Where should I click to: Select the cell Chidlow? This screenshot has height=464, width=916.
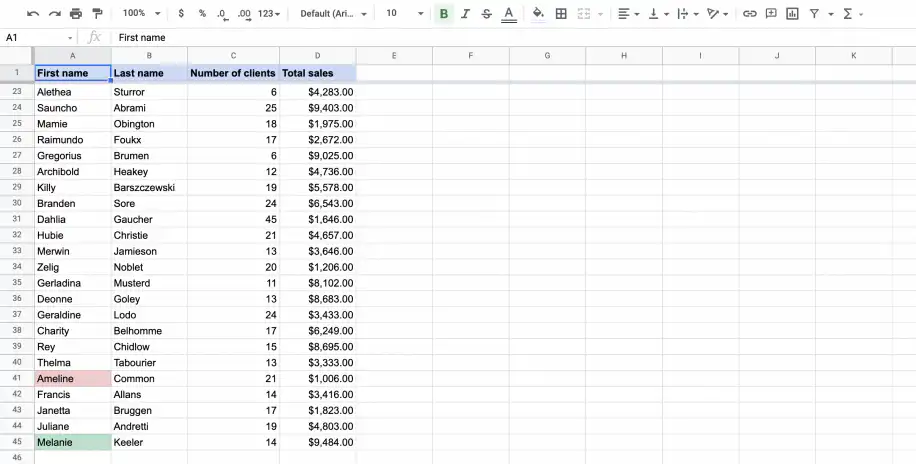149,347
